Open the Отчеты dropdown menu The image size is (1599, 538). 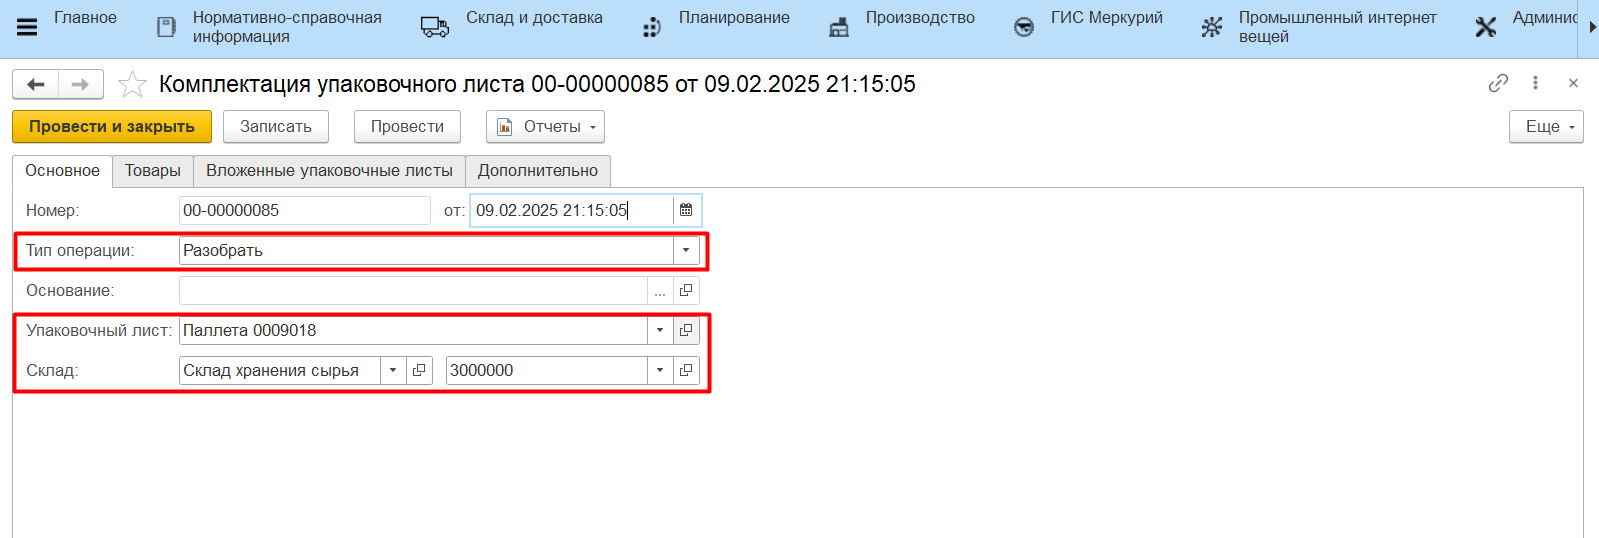click(x=546, y=127)
